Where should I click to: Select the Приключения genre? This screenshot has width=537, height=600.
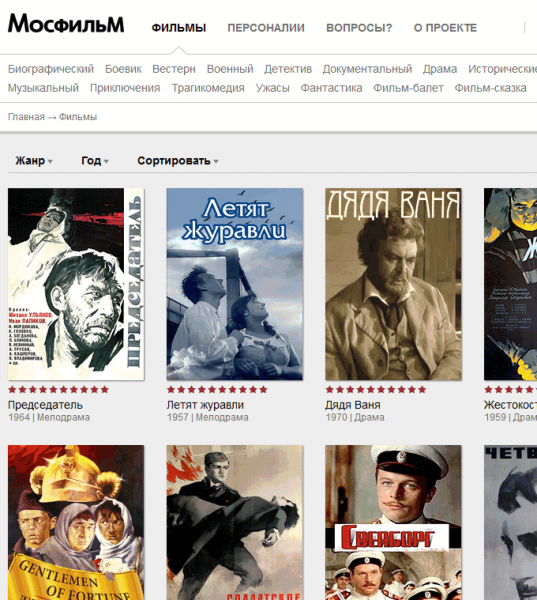[x=125, y=88]
